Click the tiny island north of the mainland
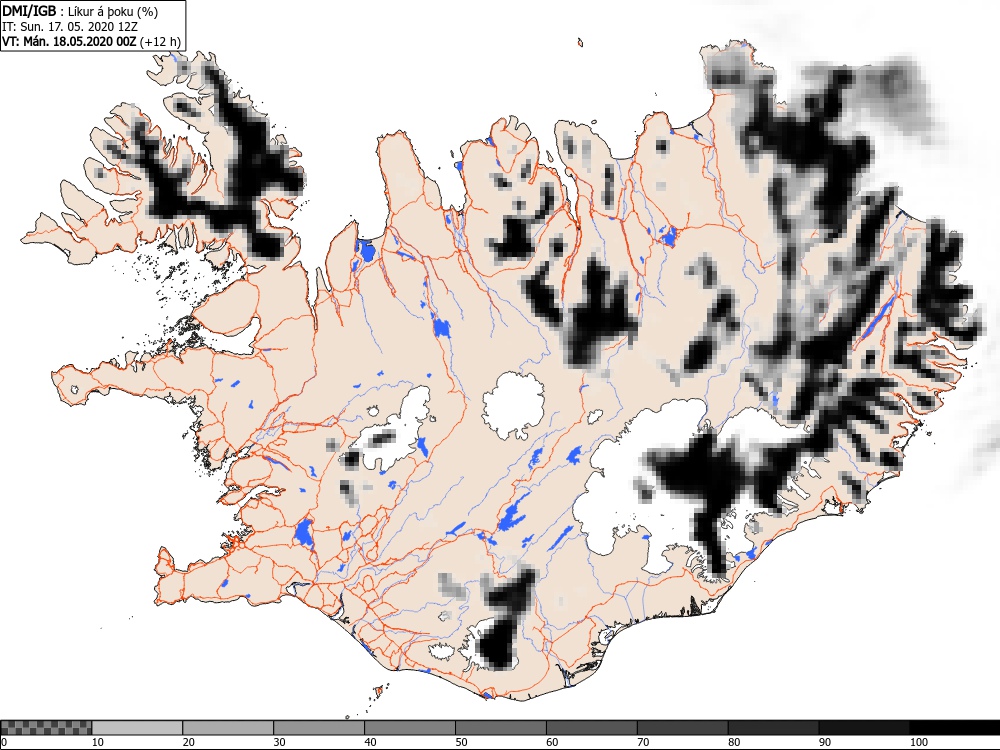Viewport: 1000px width, 750px height. (580, 43)
